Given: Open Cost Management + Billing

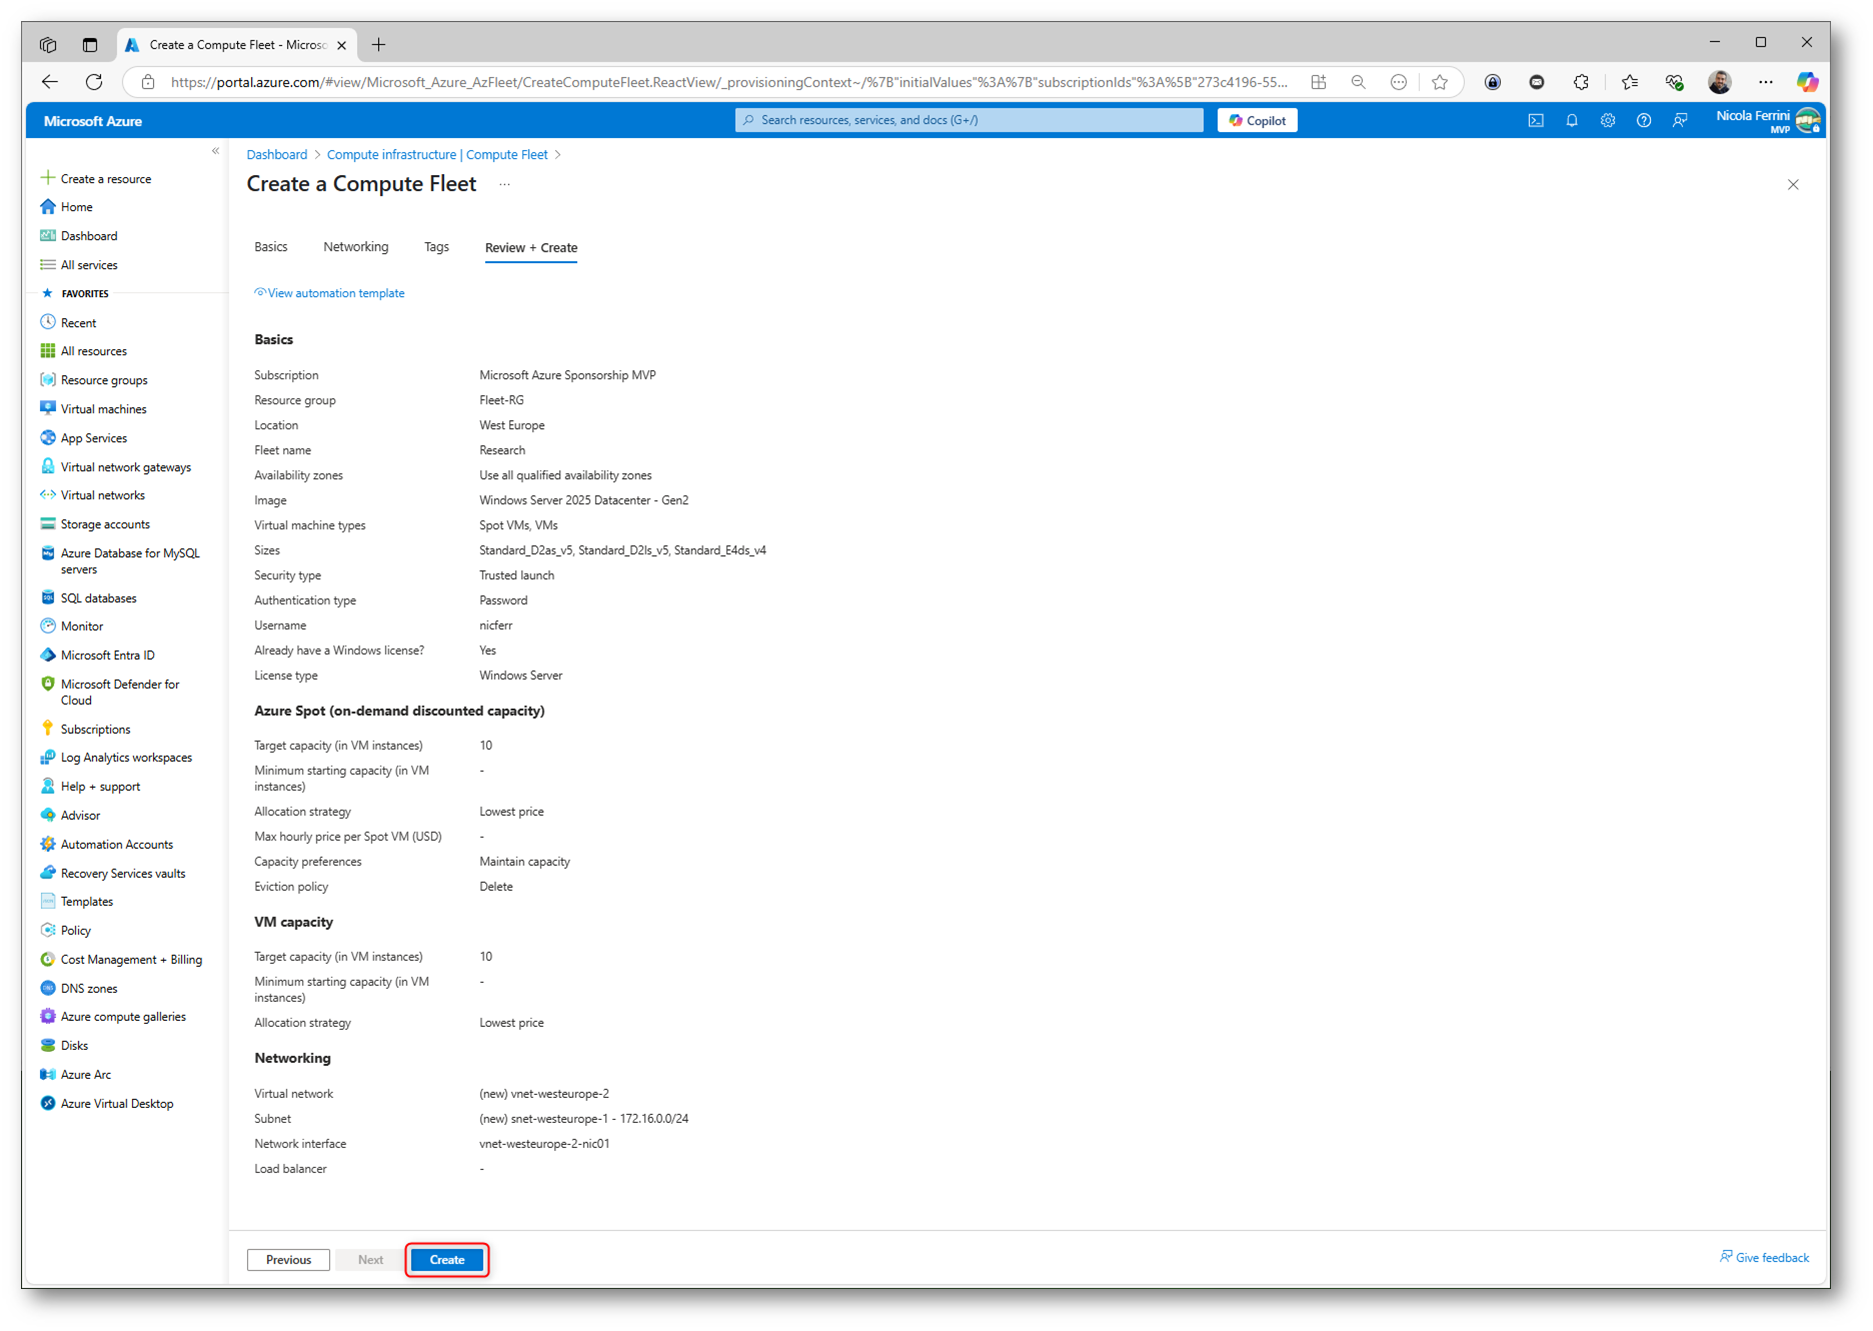Looking at the screenshot, I should coord(131,959).
